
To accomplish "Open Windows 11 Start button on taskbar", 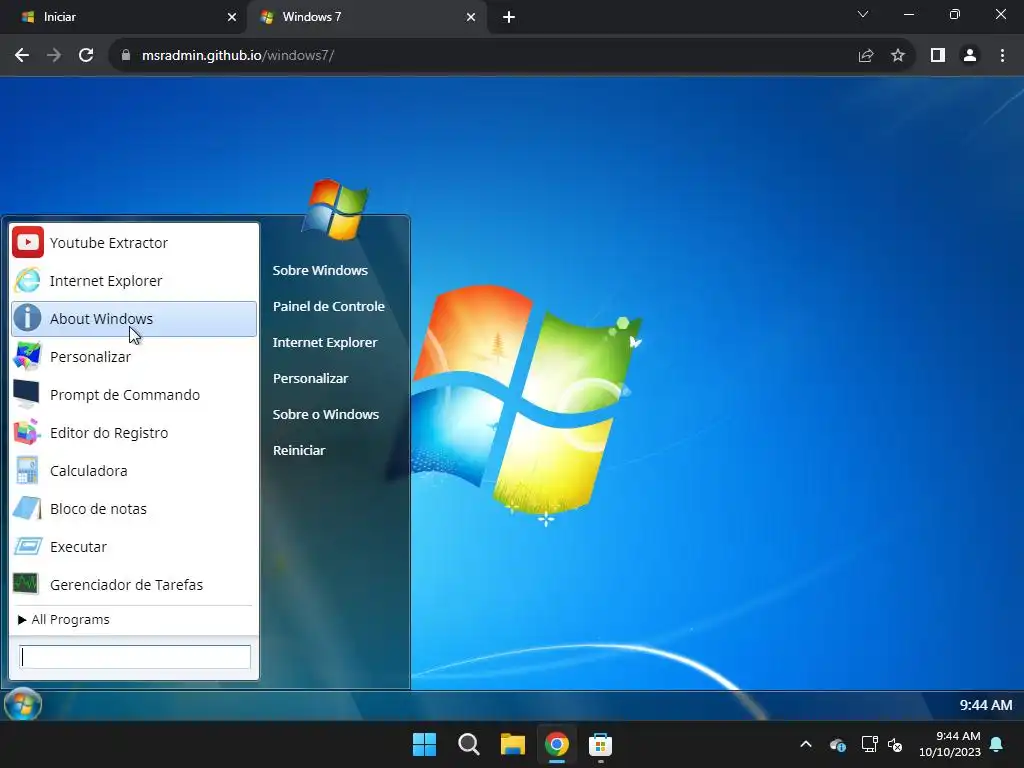I will tap(424, 744).
